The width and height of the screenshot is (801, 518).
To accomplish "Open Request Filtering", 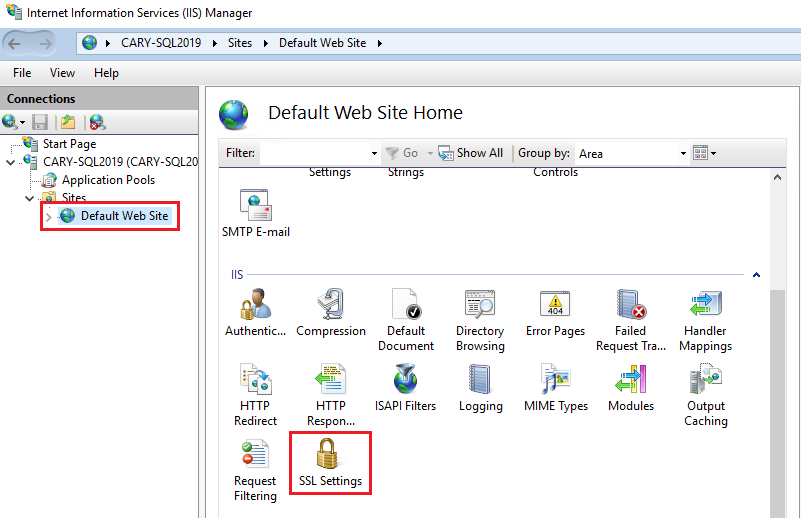I will pyautogui.click(x=255, y=470).
